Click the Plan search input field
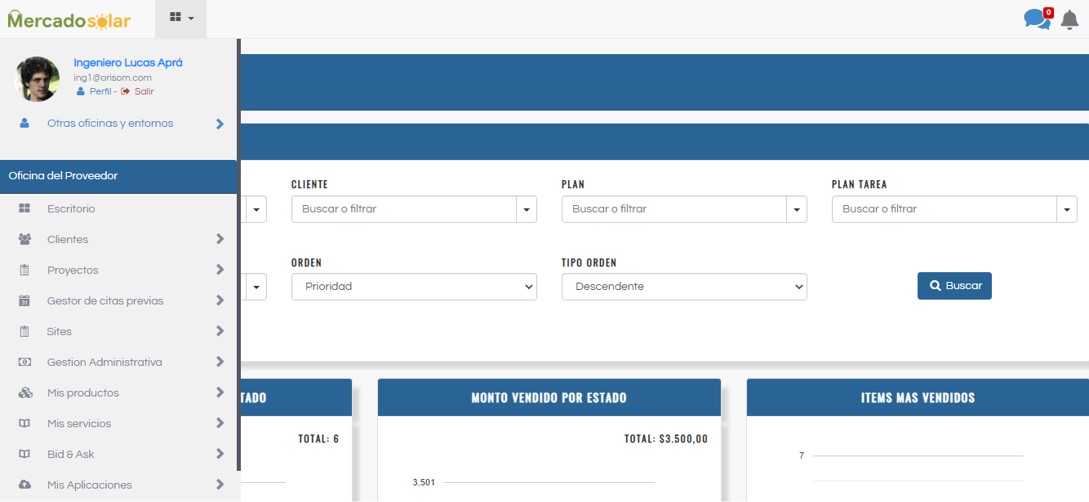Image resolution: width=1089 pixels, height=502 pixels. tap(673, 209)
